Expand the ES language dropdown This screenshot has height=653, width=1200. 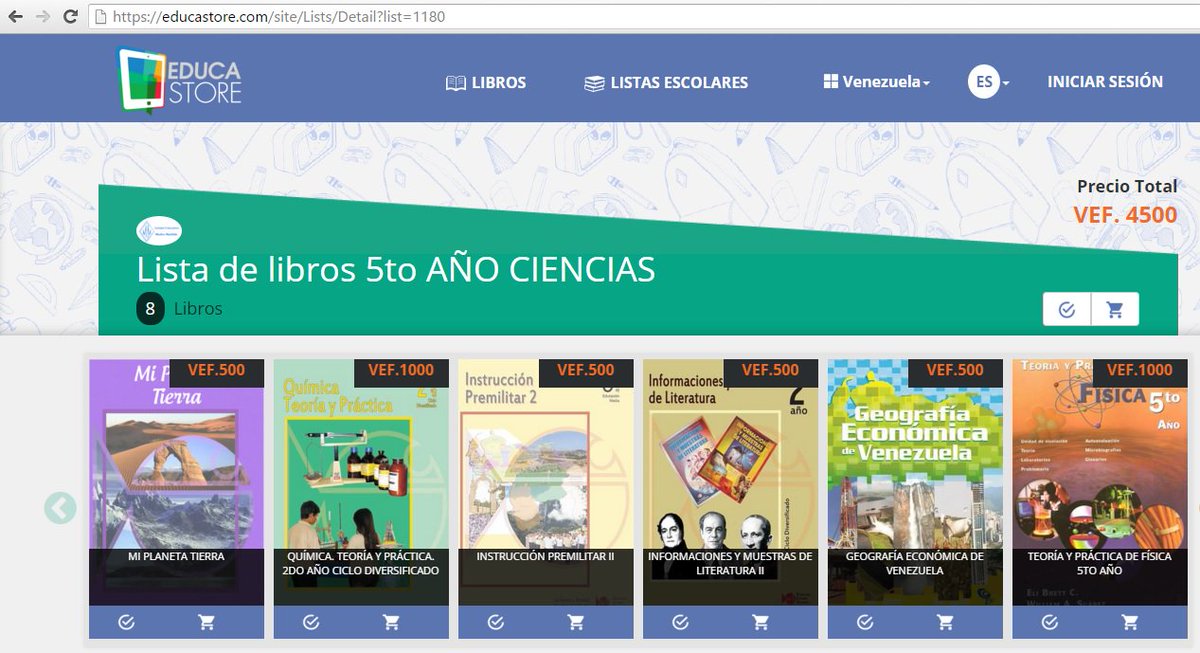[x=989, y=82]
